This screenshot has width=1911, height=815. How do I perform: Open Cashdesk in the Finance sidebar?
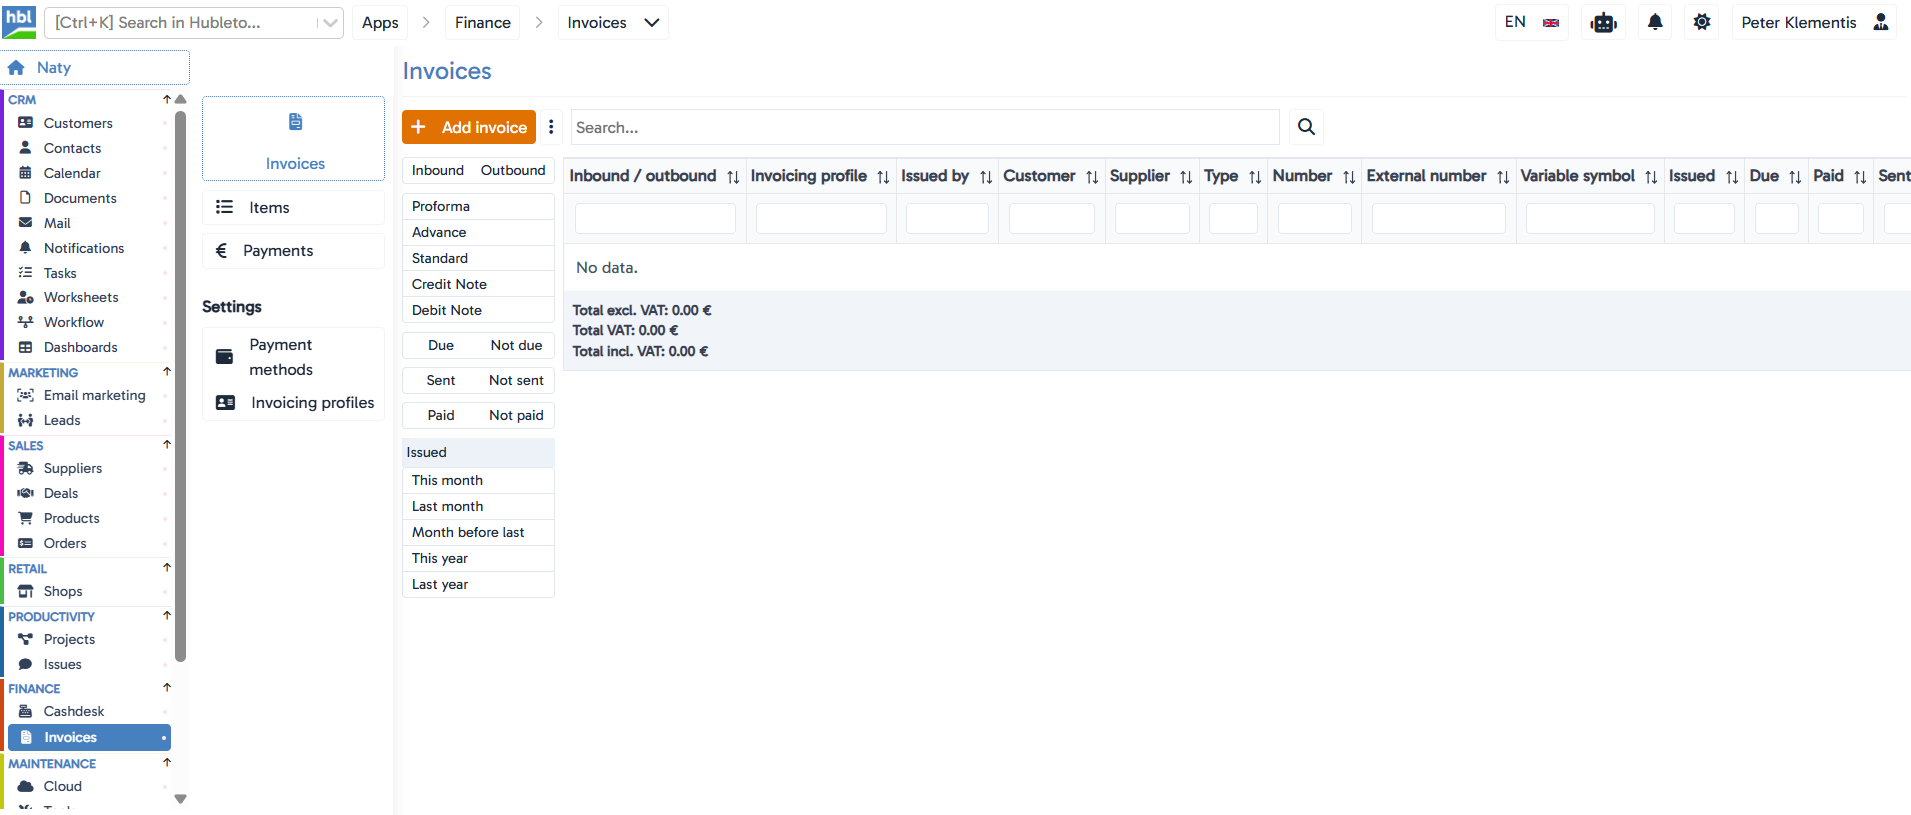(x=74, y=711)
